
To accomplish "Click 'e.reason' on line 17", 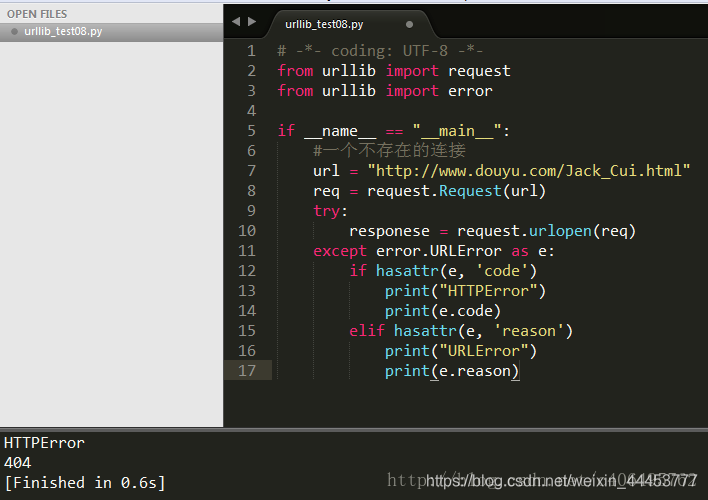I will tap(475, 371).
